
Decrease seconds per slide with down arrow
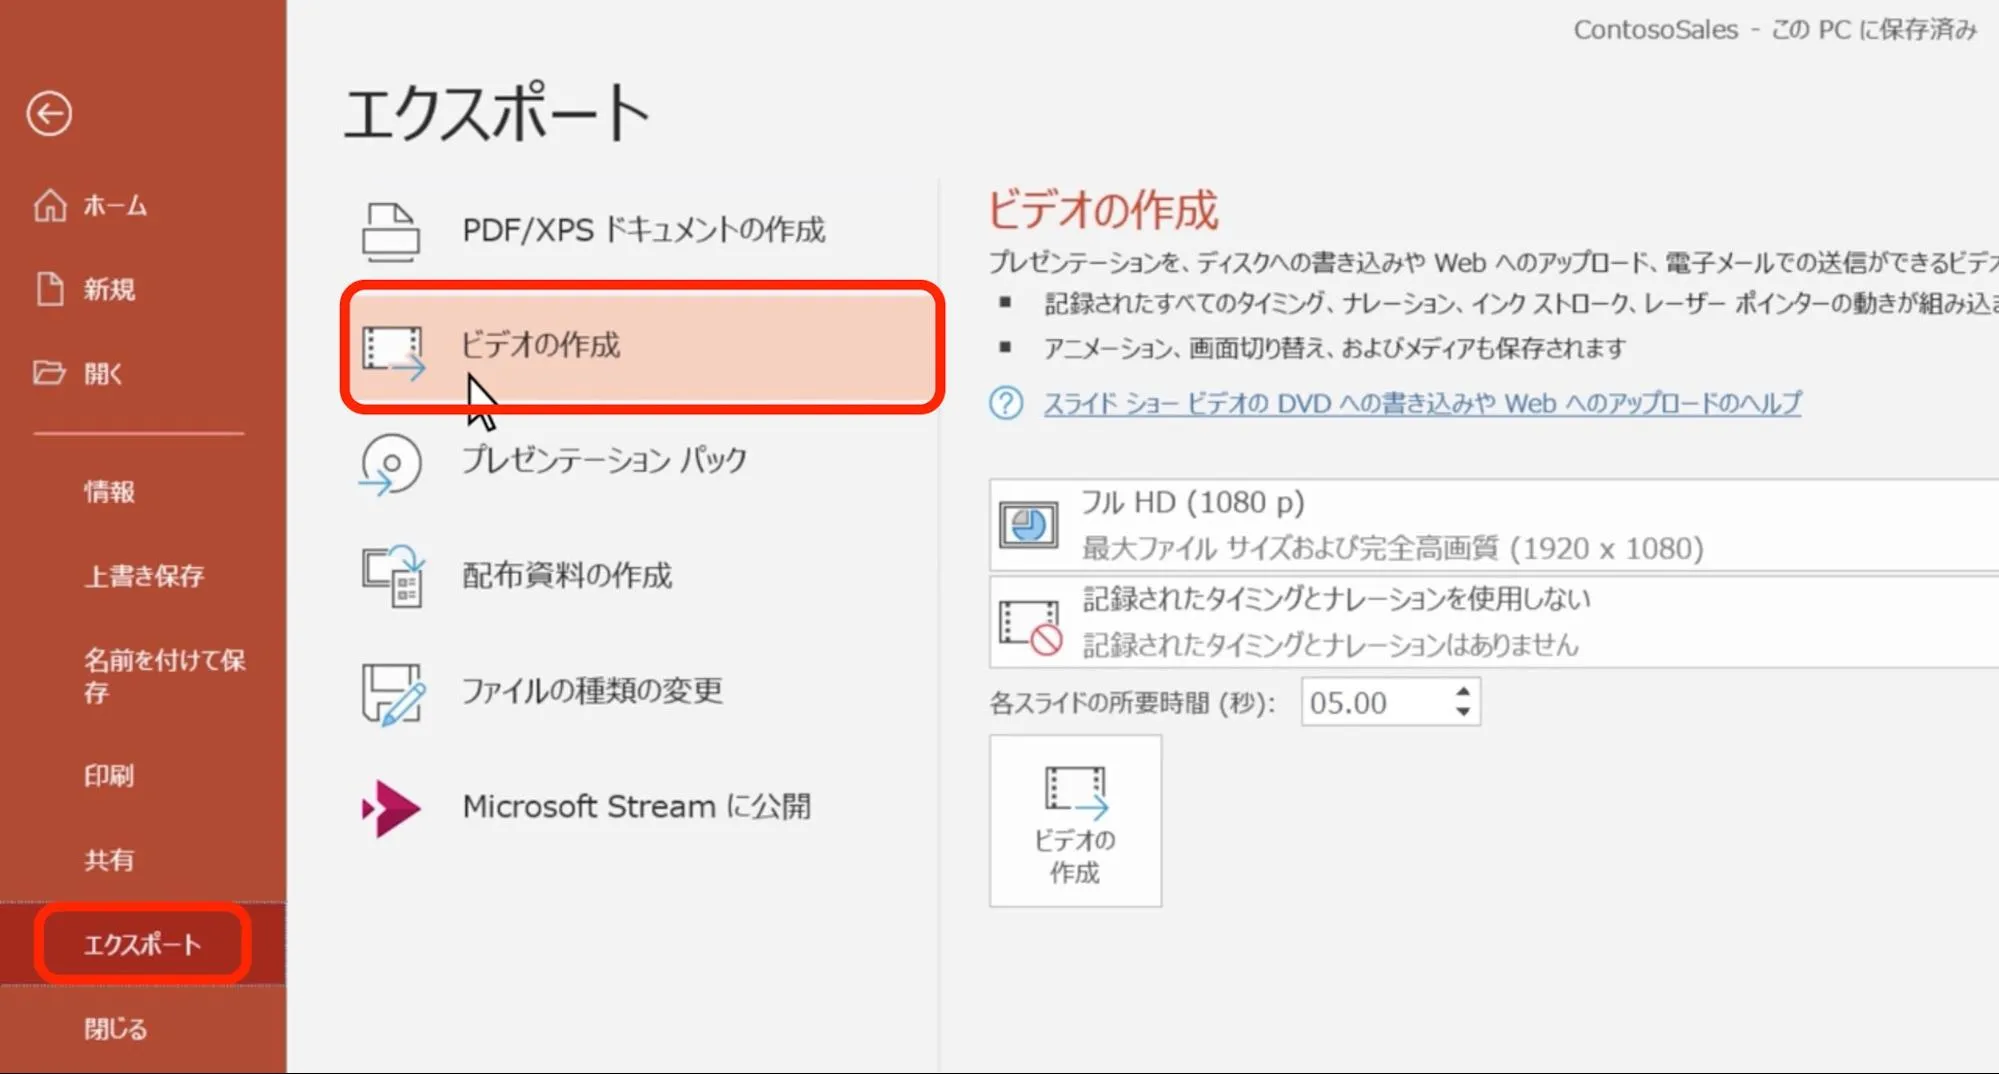[1463, 712]
